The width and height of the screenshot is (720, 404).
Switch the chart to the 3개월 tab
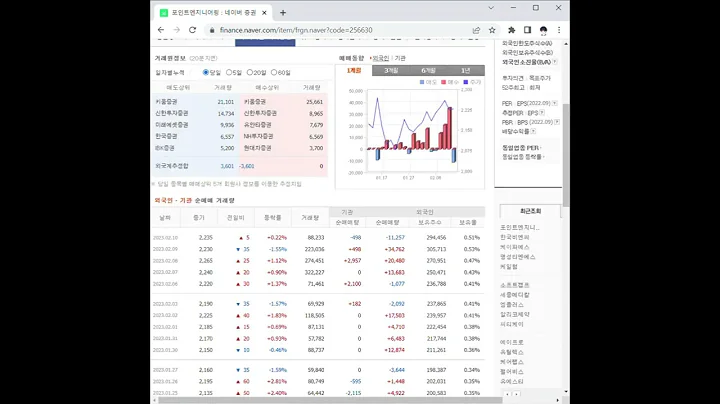pos(391,70)
